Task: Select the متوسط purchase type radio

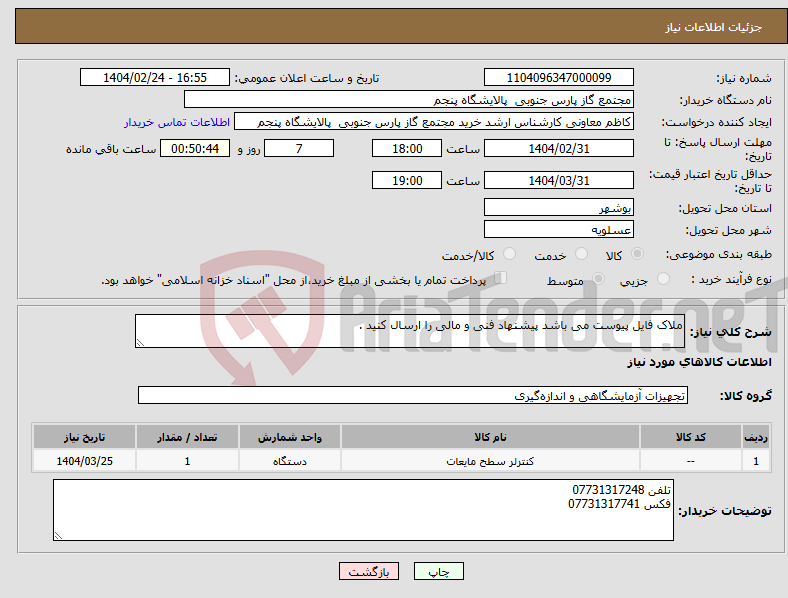Action: click(x=598, y=278)
